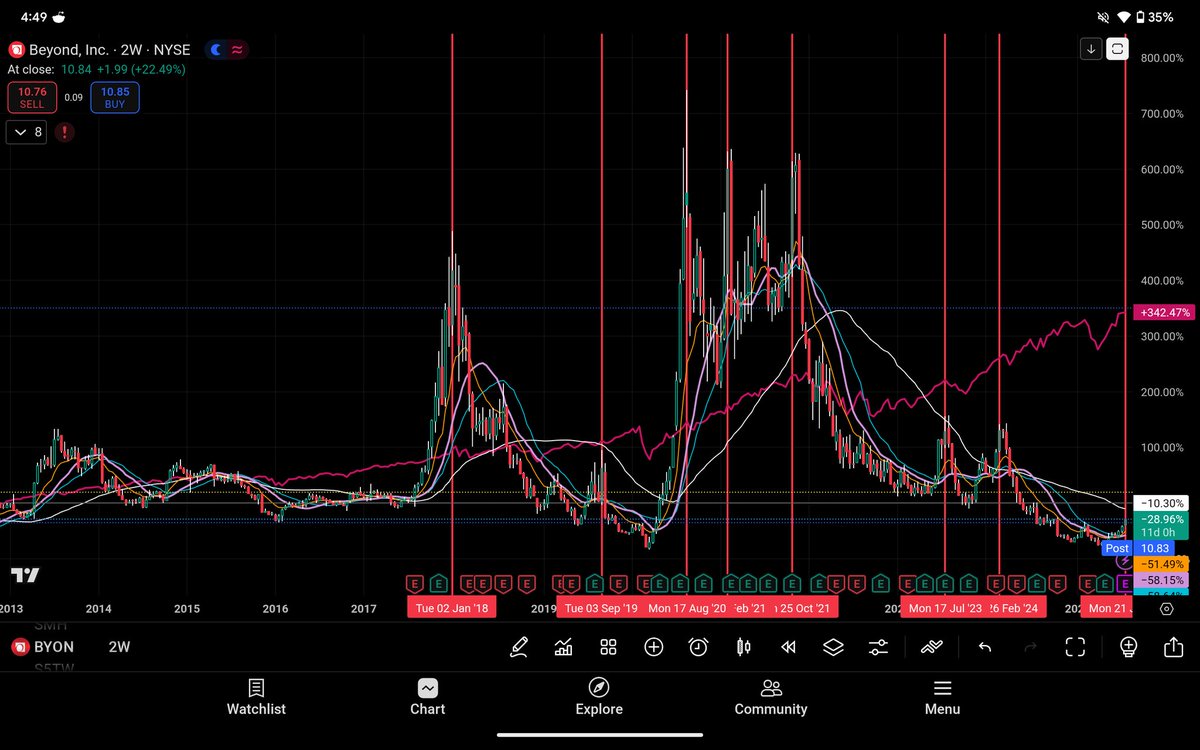Tap the down-arrow button at chart top right
Screen dimensions: 1200x750
pos(1091,48)
